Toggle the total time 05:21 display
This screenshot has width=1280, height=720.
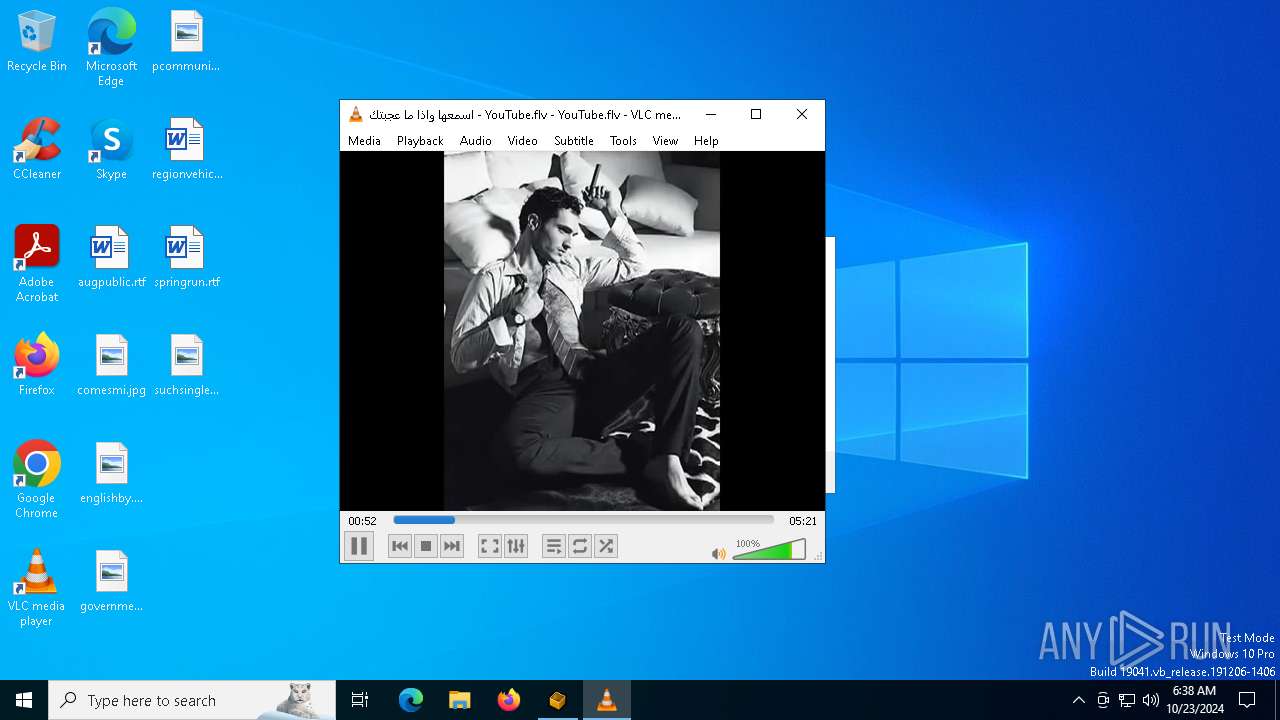803,521
